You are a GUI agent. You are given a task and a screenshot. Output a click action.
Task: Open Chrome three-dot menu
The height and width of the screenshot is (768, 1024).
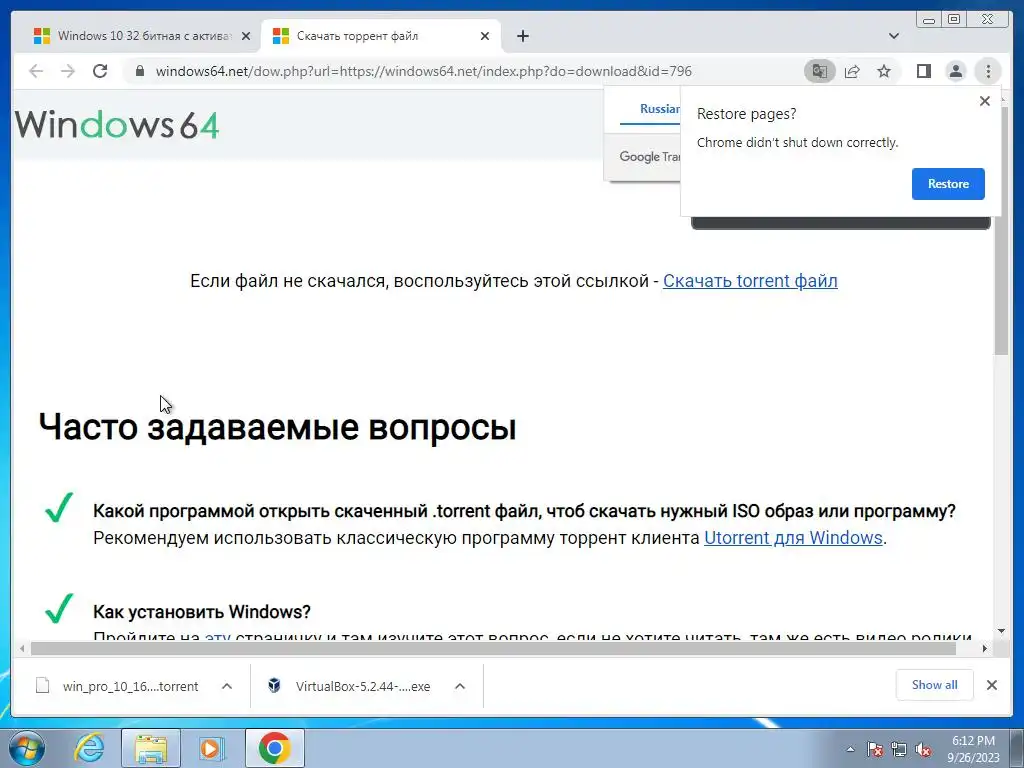coord(988,71)
